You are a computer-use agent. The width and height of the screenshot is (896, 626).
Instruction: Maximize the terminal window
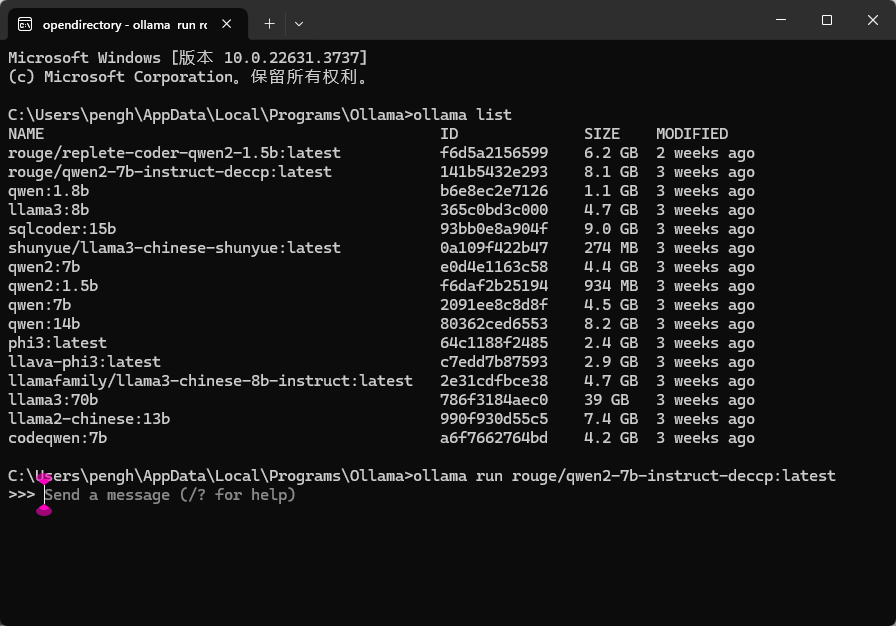[826, 20]
